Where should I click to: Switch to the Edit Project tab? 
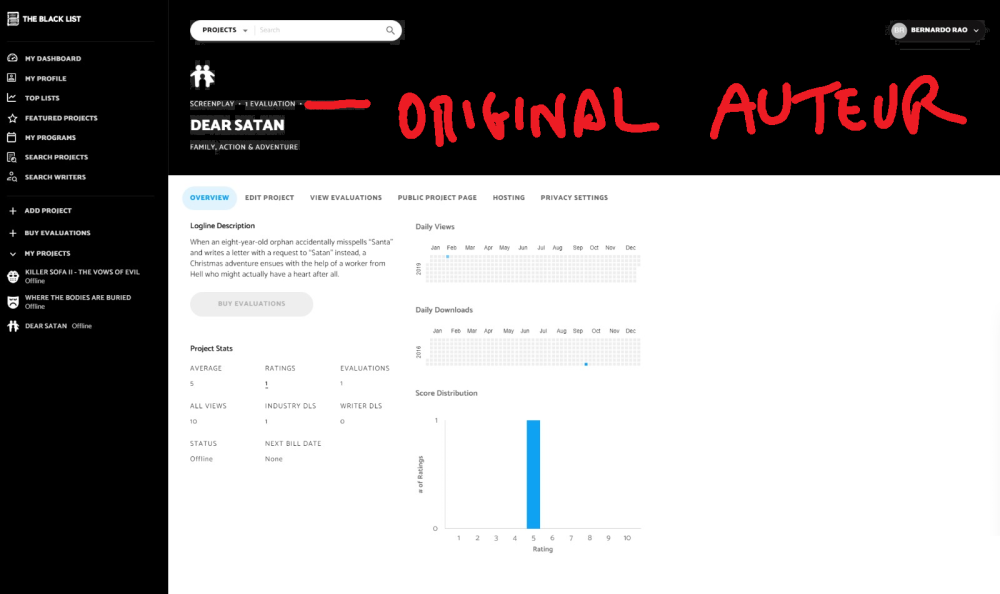[269, 198]
